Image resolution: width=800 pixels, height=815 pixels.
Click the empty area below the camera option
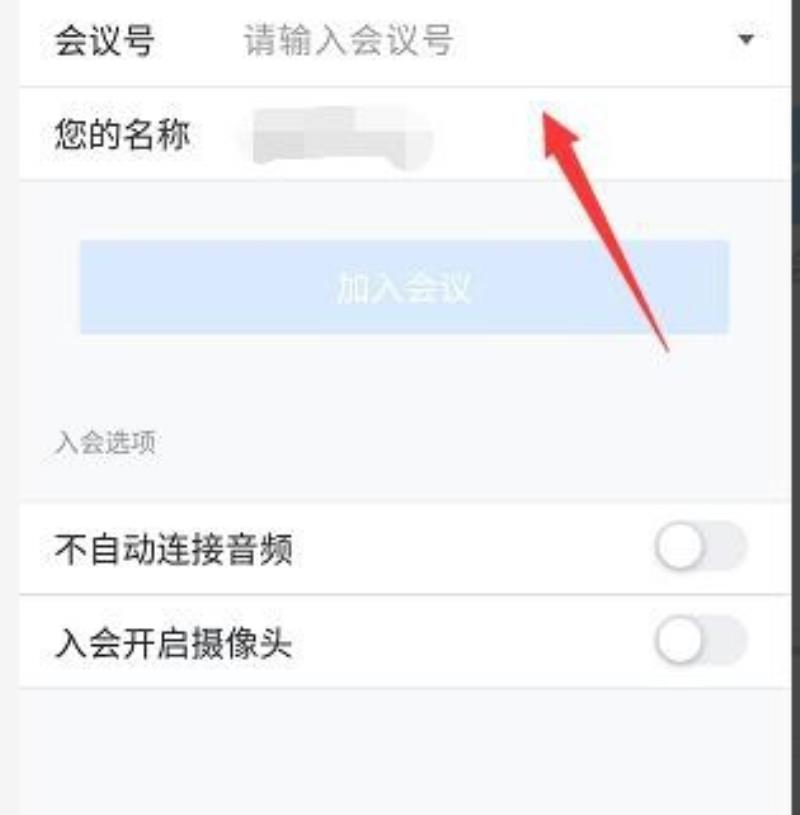(405, 752)
